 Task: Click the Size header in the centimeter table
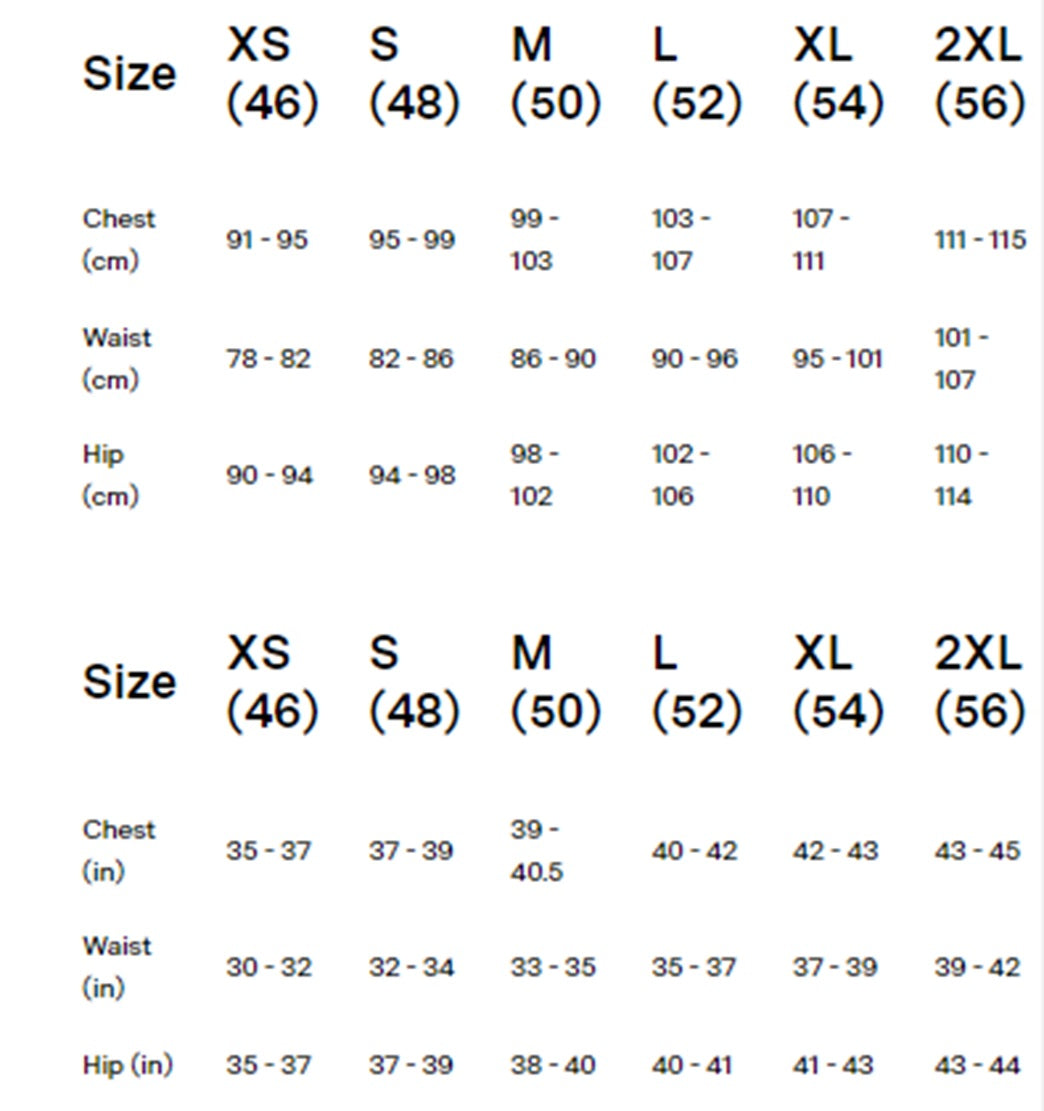click(x=129, y=73)
